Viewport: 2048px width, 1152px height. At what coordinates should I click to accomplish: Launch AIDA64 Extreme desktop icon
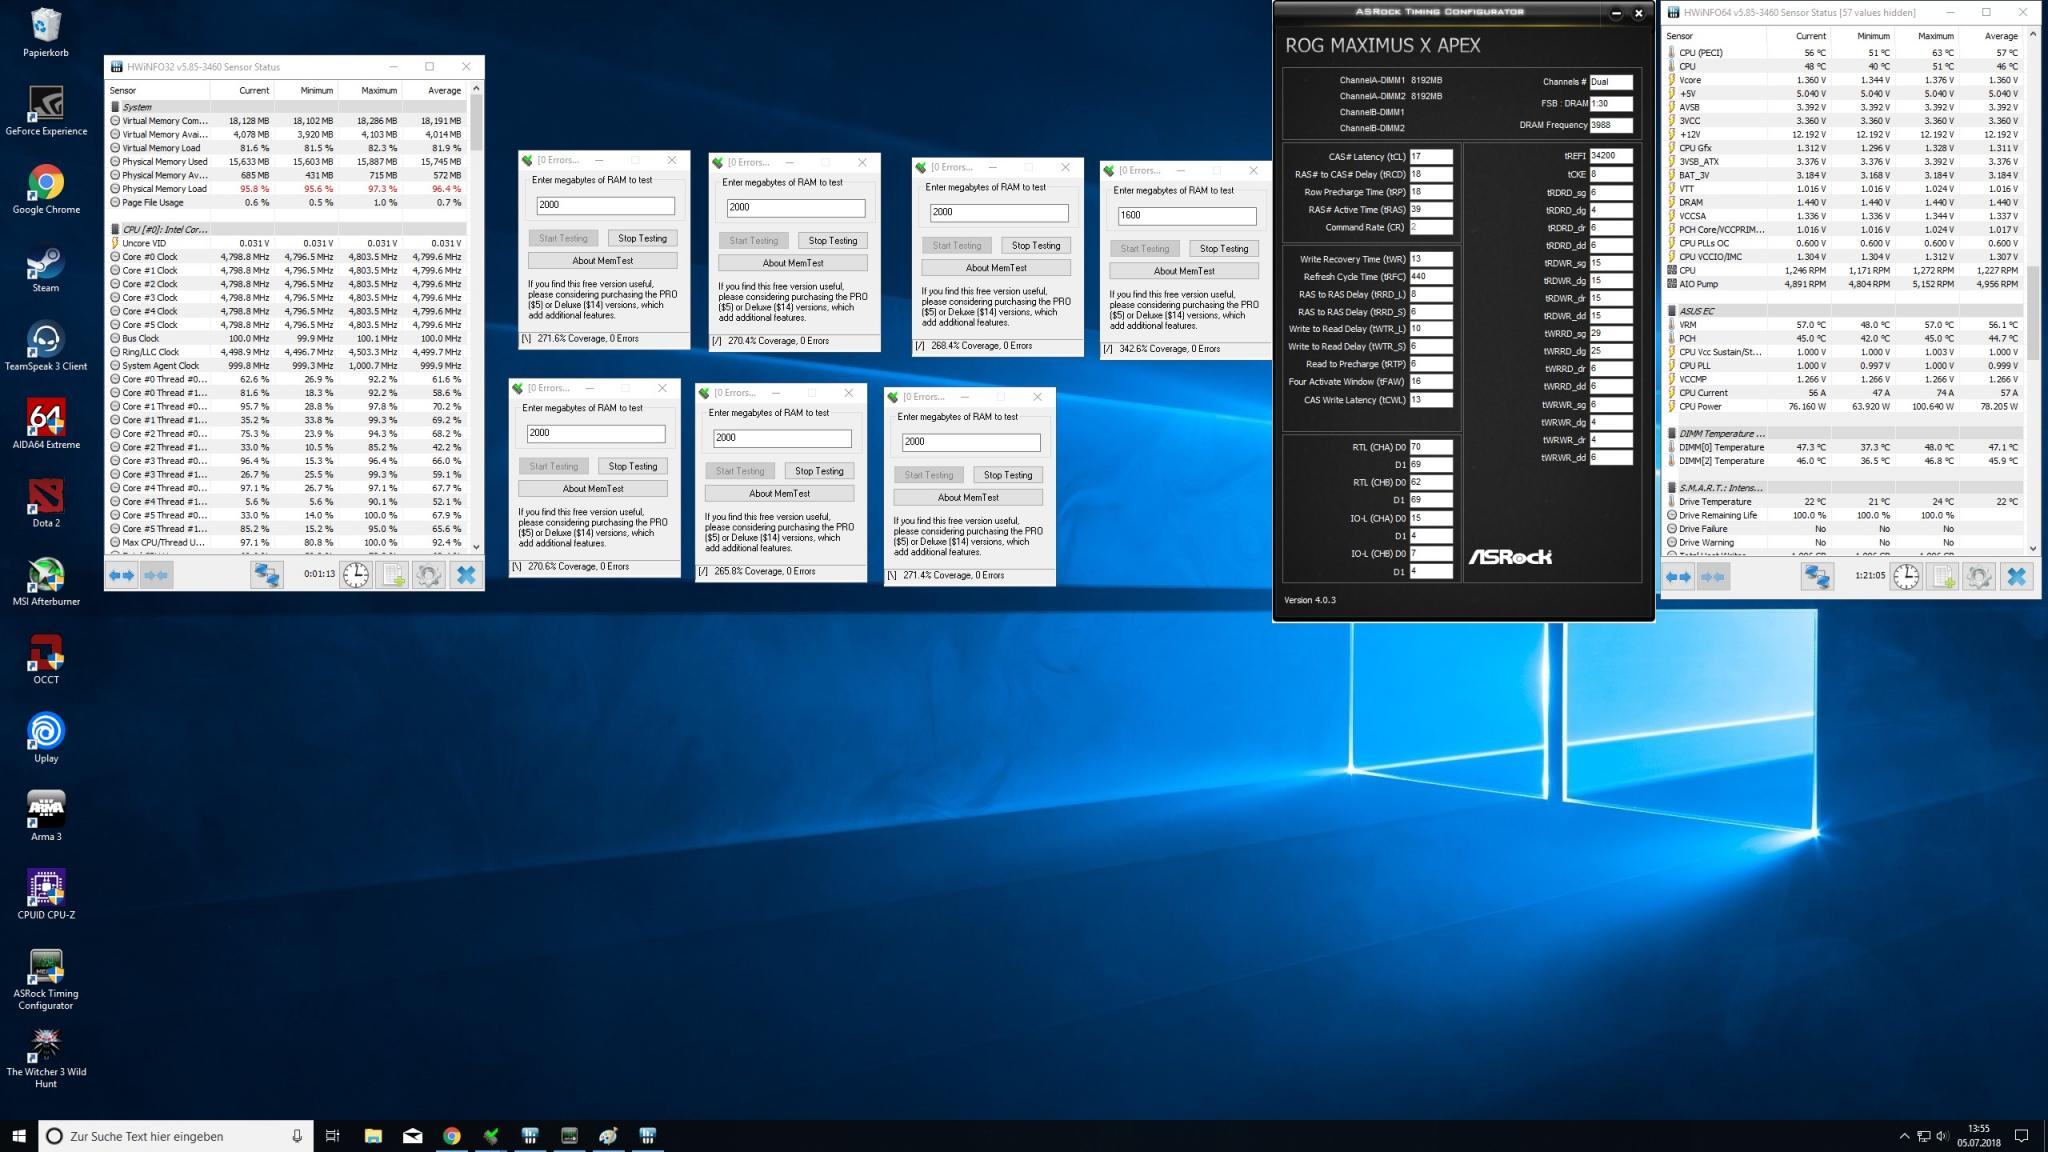[46, 425]
